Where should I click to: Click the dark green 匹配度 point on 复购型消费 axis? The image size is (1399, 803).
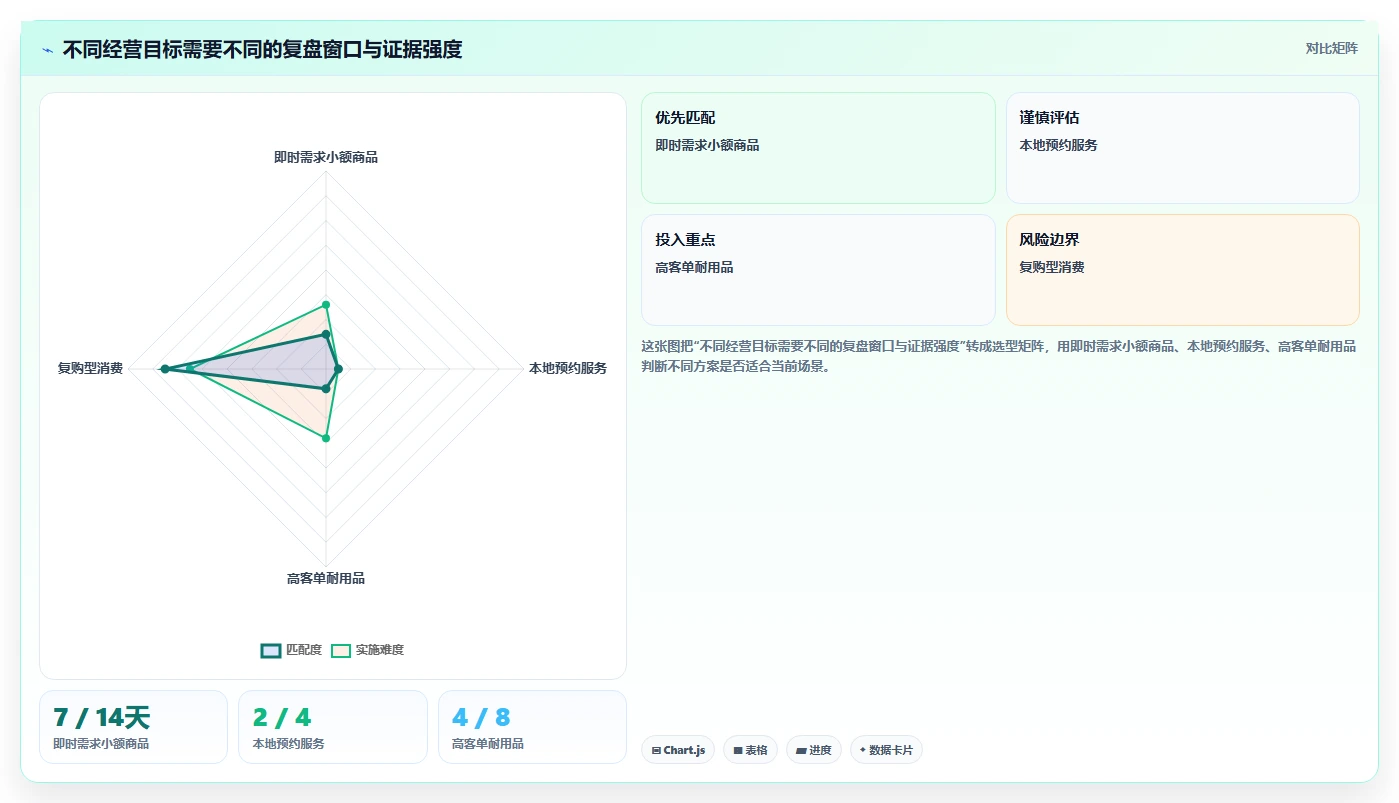pyautogui.click(x=164, y=369)
